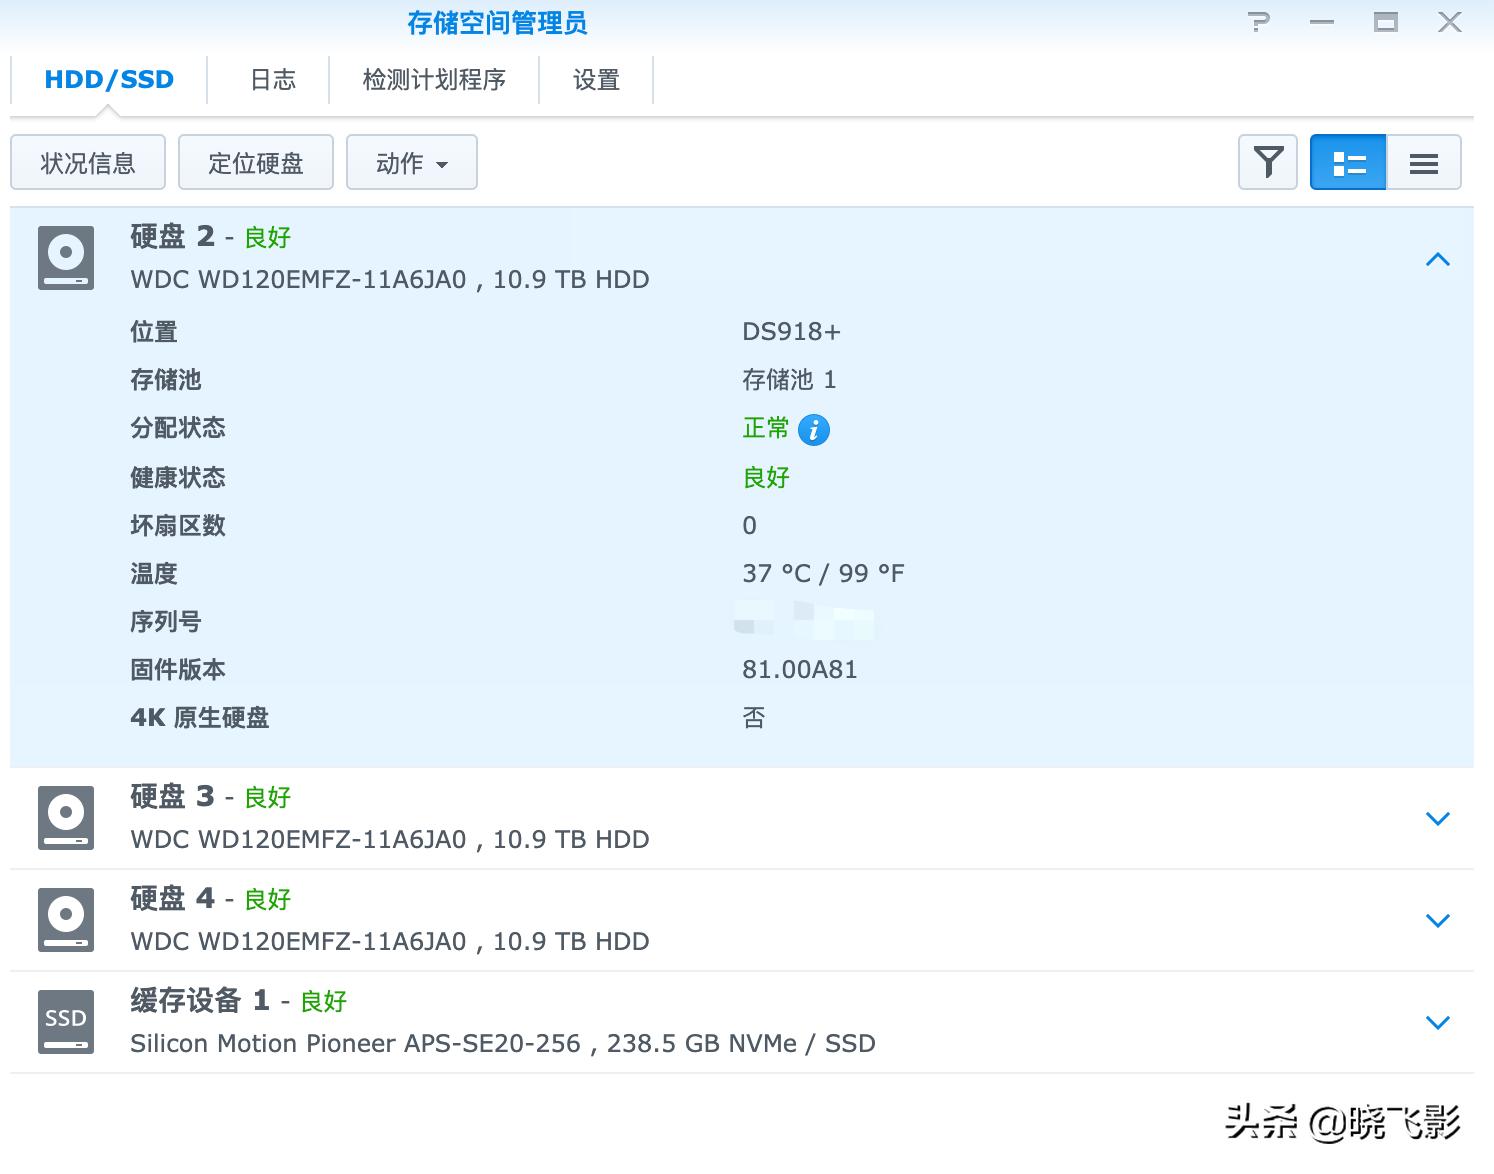Open the info tooltip next to 正常
The height and width of the screenshot is (1174, 1494).
pos(814,429)
